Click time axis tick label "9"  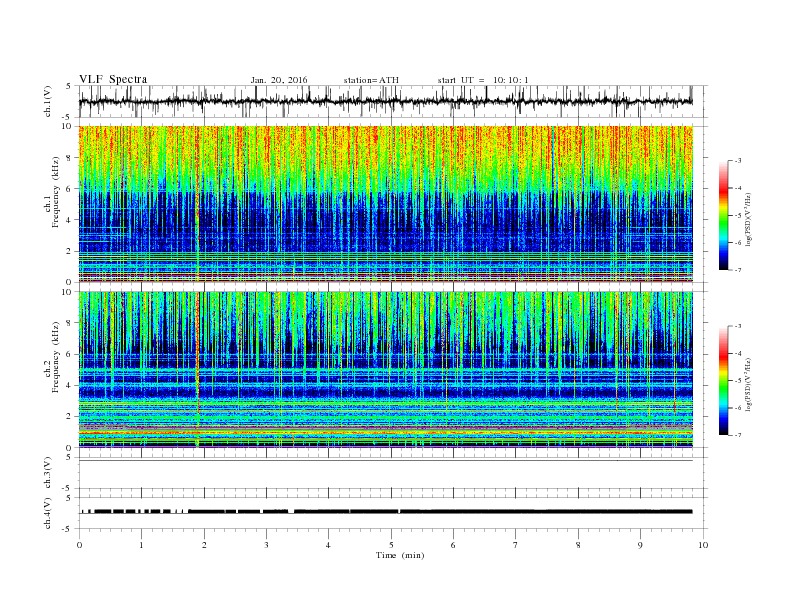pyautogui.click(x=640, y=545)
